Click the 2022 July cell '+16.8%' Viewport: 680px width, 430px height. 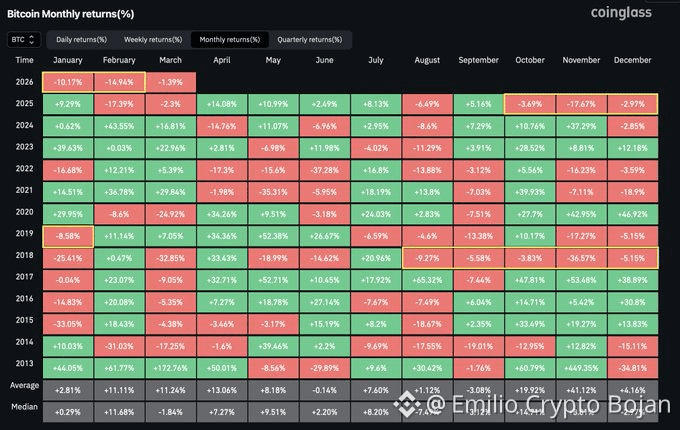tap(376, 170)
